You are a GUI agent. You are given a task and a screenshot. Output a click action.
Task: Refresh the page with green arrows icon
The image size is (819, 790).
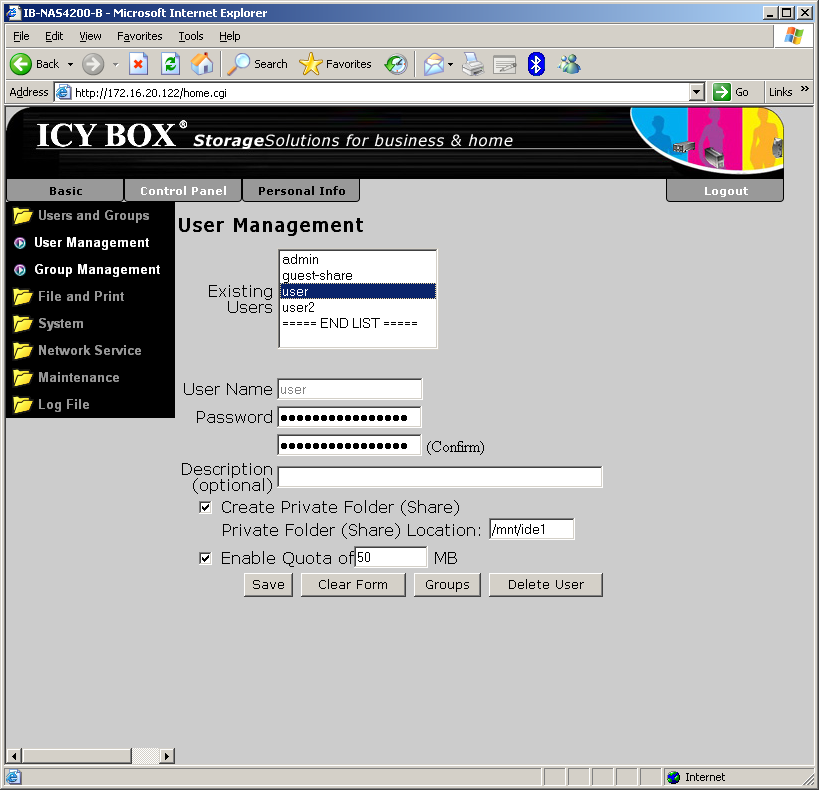coord(170,64)
